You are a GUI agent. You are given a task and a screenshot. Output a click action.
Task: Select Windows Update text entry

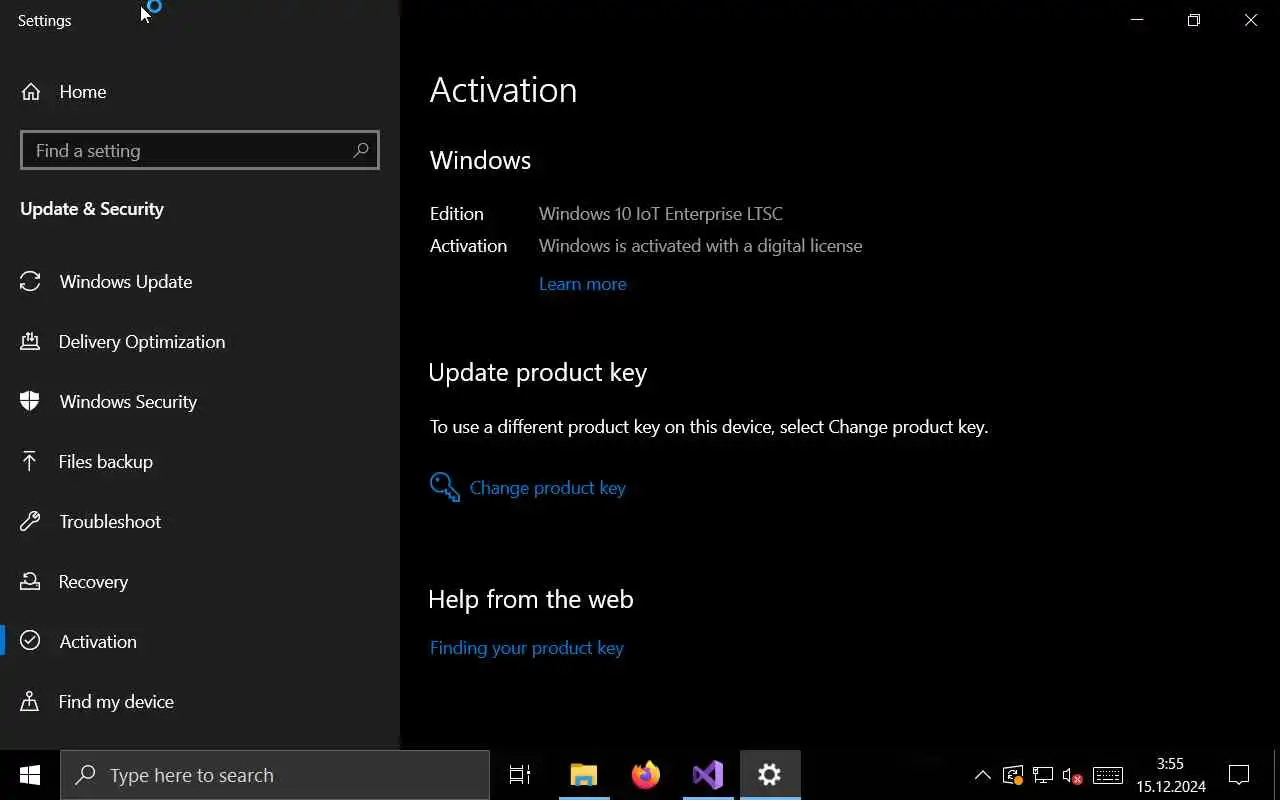point(126,282)
